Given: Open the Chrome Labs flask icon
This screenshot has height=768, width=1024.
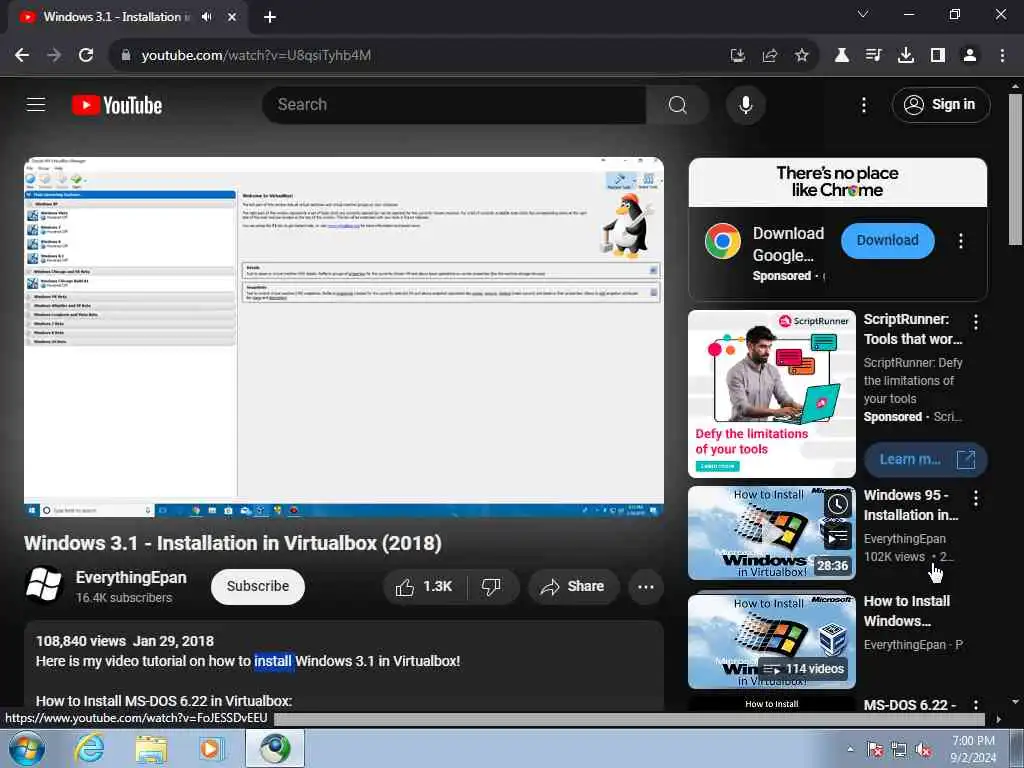Looking at the screenshot, I should (x=842, y=56).
